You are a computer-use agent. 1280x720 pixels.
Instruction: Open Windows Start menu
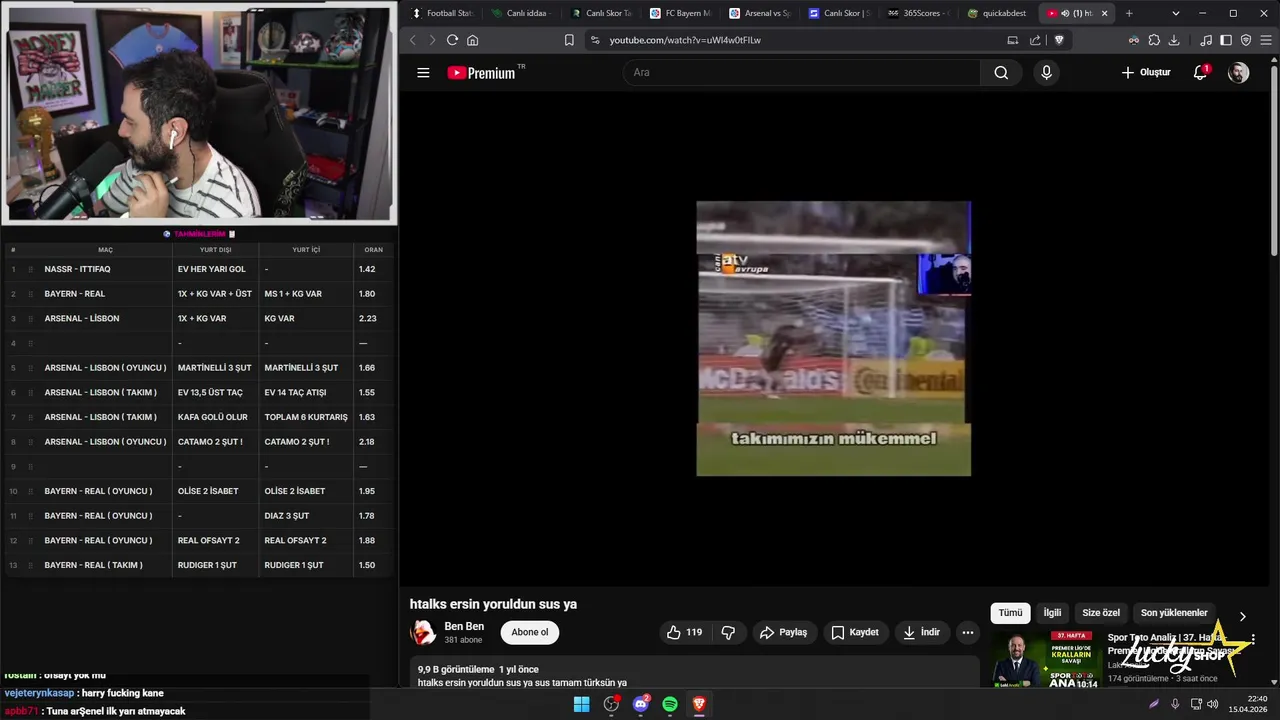(581, 704)
